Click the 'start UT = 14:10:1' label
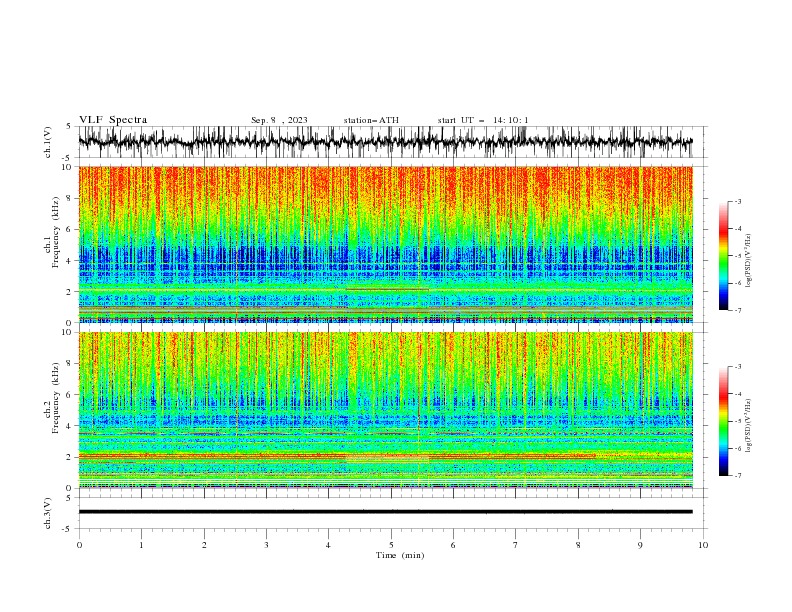The height and width of the screenshot is (612, 792). (x=483, y=120)
